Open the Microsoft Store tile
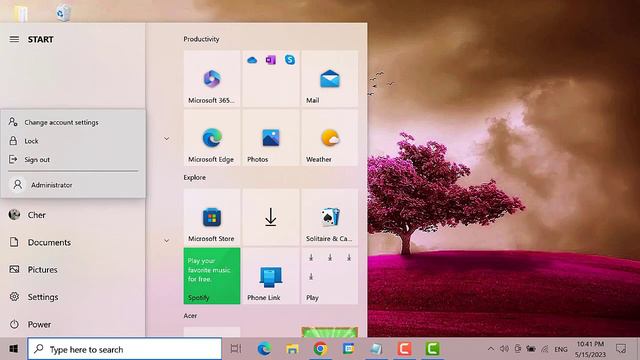 coord(212,217)
